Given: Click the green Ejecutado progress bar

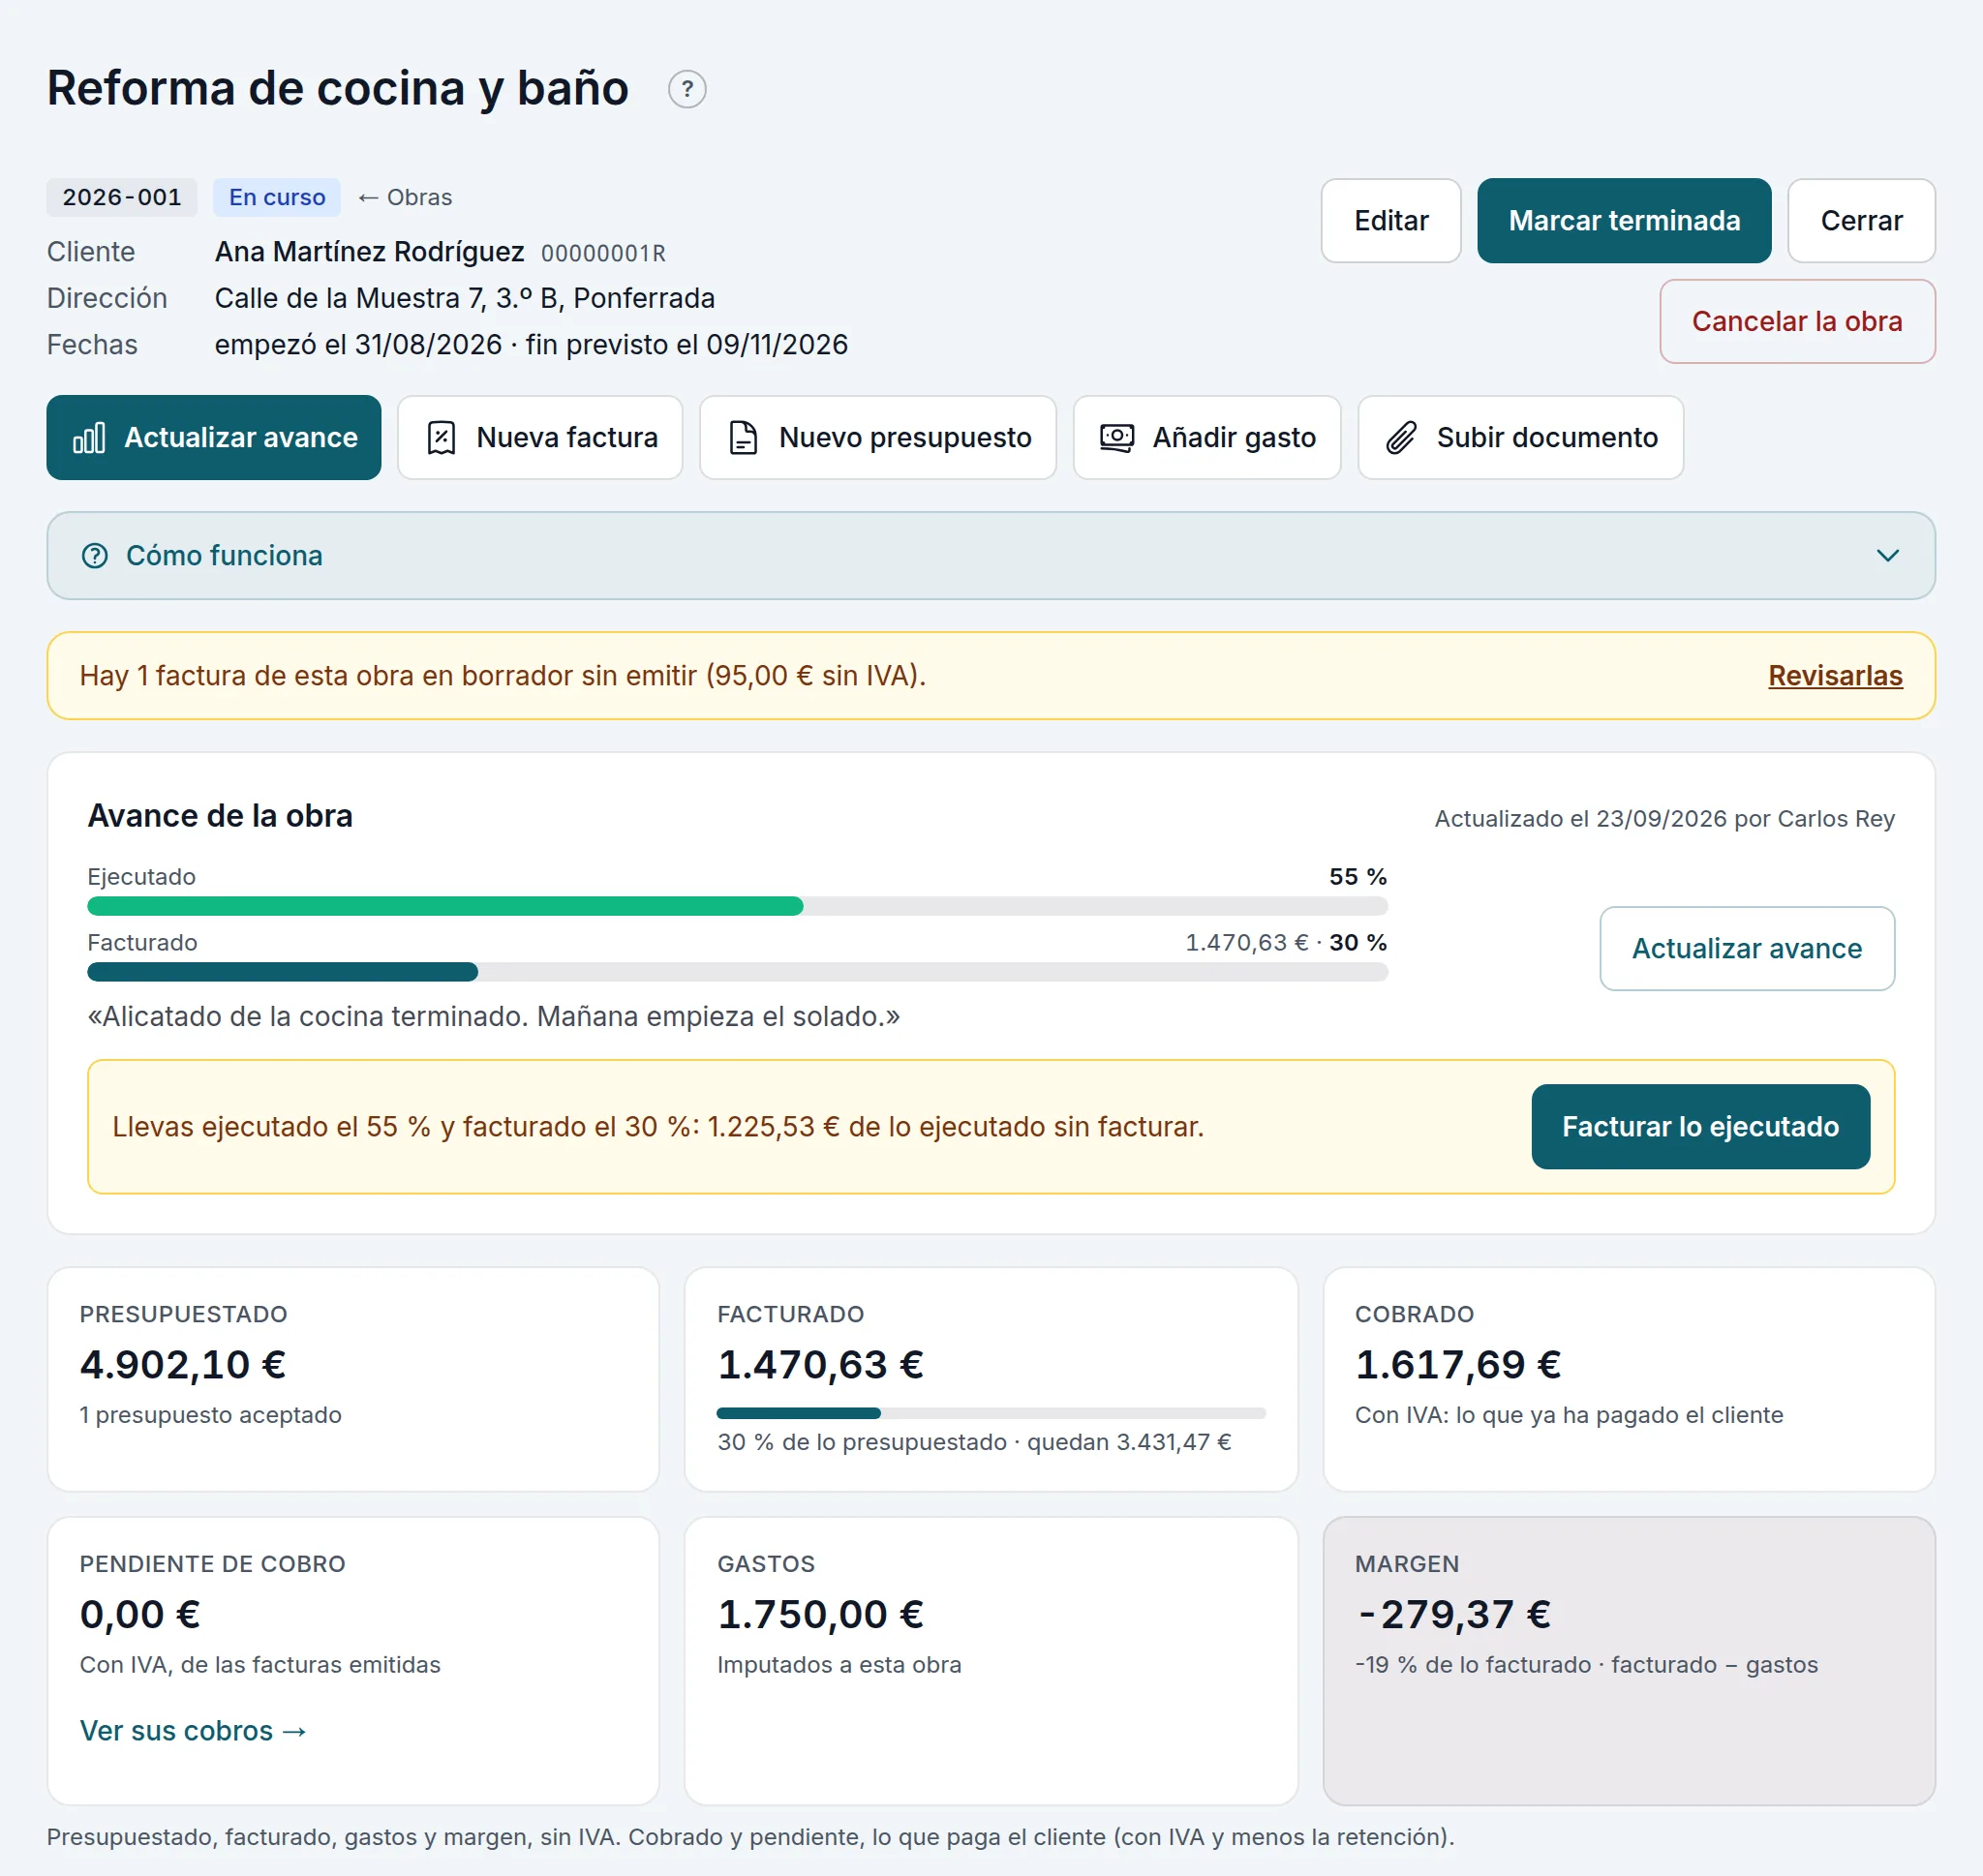Looking at the screenshot, I should pyautogui.click(x=737, y=907).
